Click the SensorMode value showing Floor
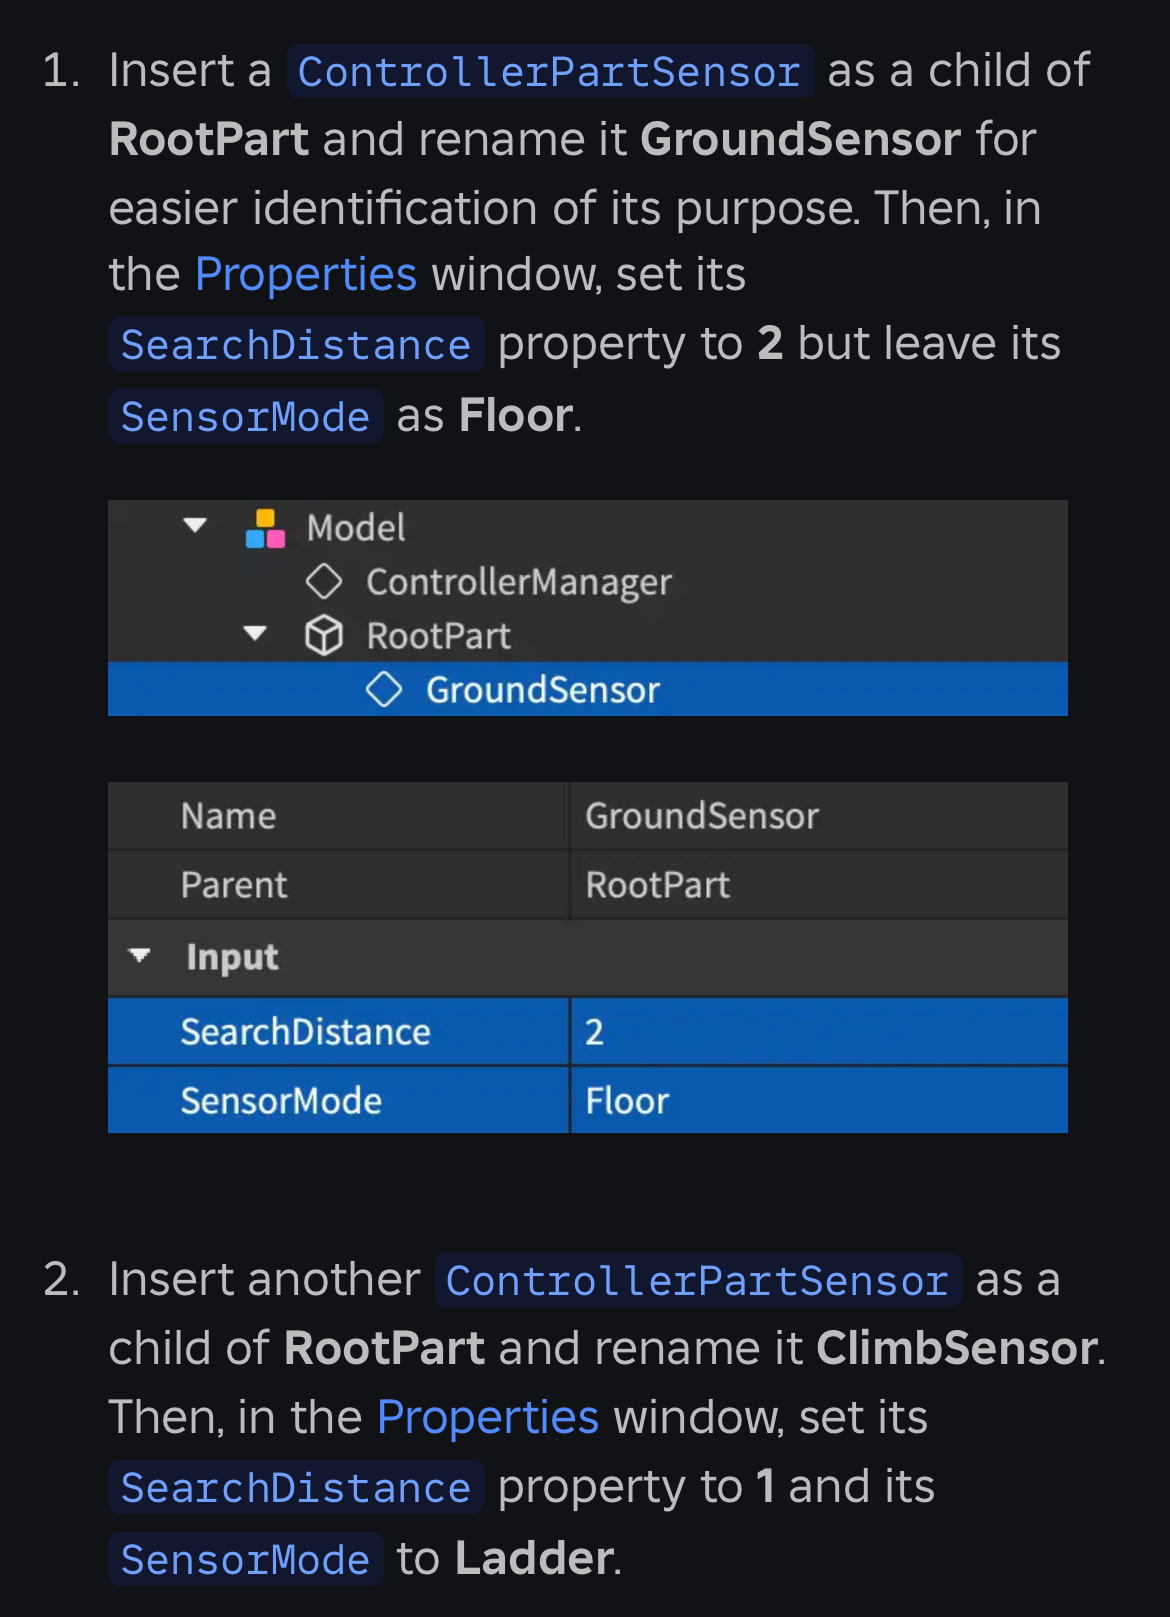The image size is (1170, 1617). [x=818, y=1101]
